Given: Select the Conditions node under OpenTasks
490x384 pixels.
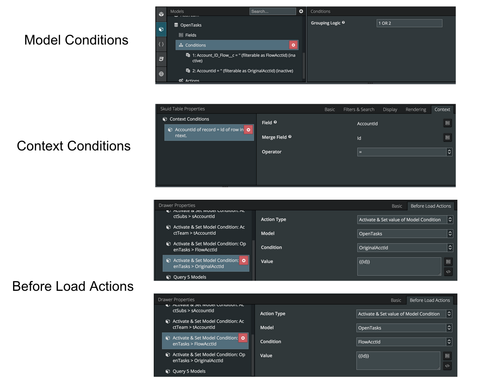Looking at the screenshot, I should 237,45.
